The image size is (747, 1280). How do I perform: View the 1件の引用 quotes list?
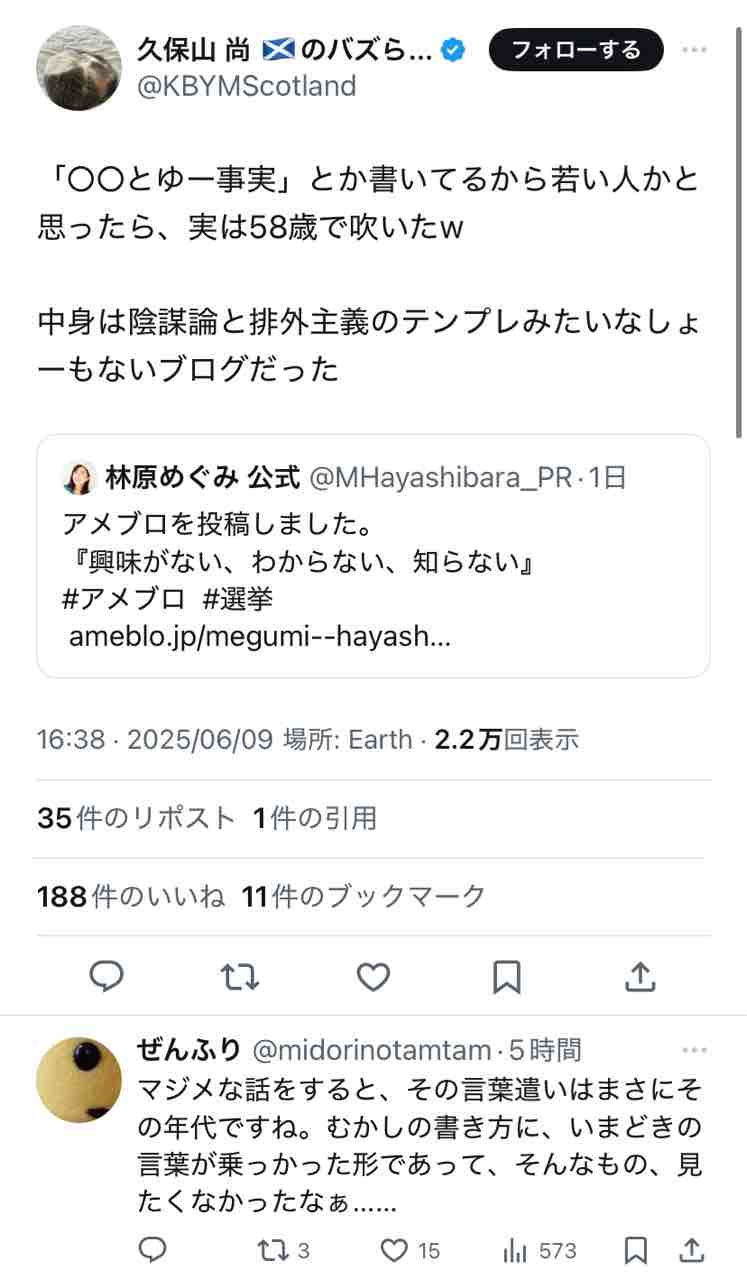click(x=315, y=818)
